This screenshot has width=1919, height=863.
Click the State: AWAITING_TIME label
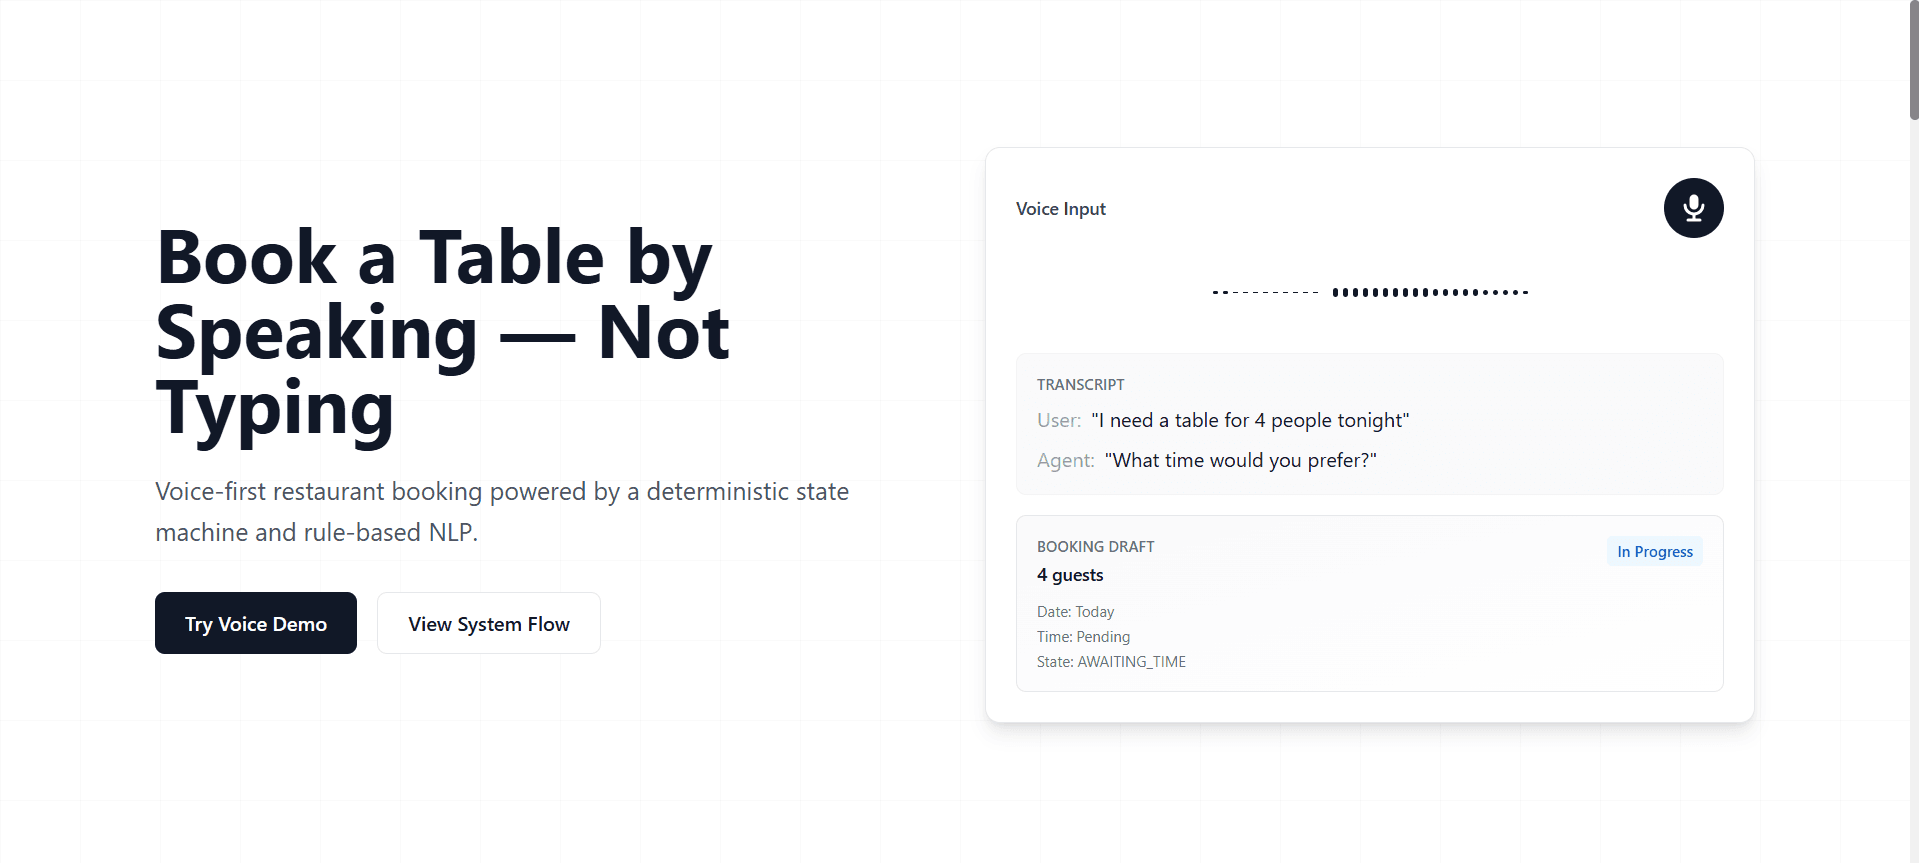[1110, 661]
